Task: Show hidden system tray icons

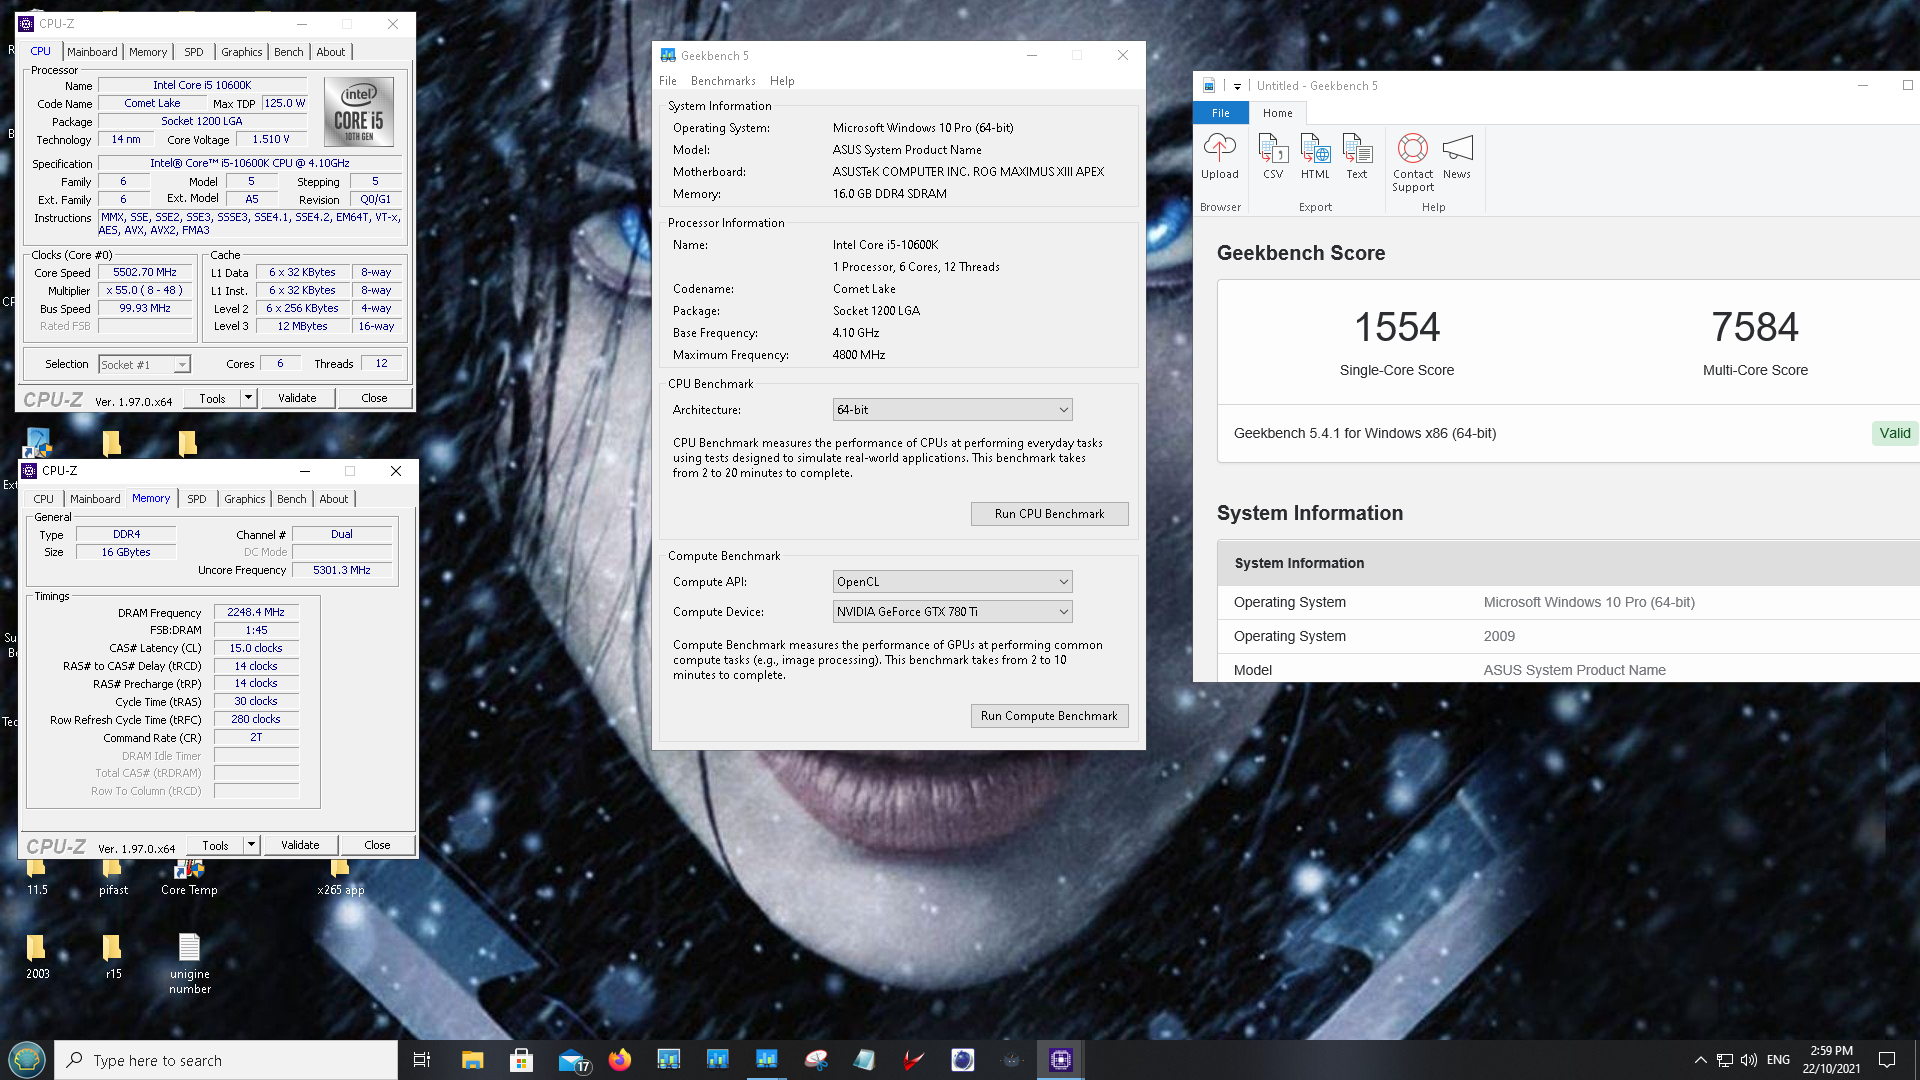Action: (1700, 1060)
